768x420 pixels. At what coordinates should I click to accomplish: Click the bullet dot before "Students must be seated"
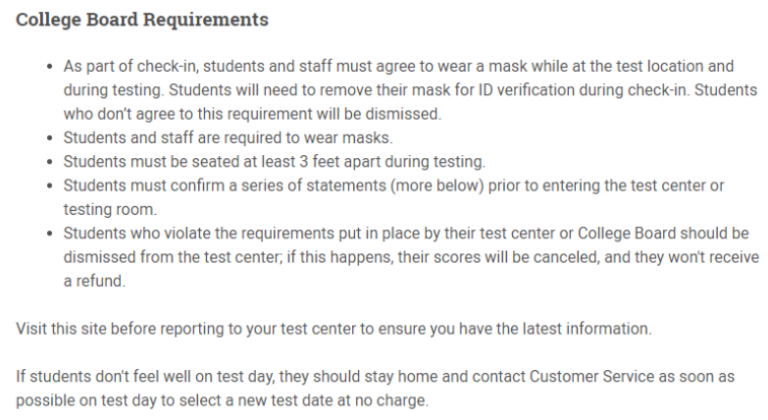(49, 162)
